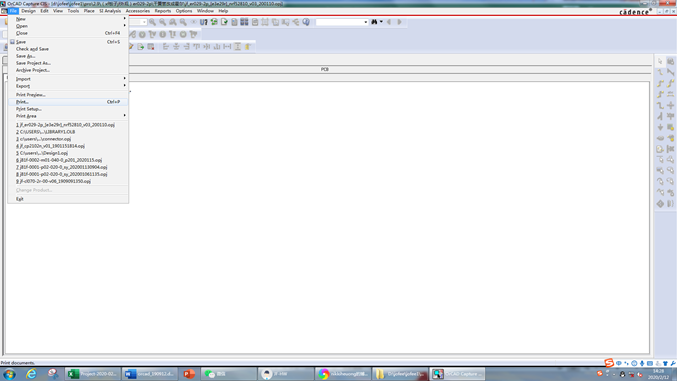Click the Distribute Vertically toolbar icon
Viewport: 677px width, 381px height.
click(237, 47)
